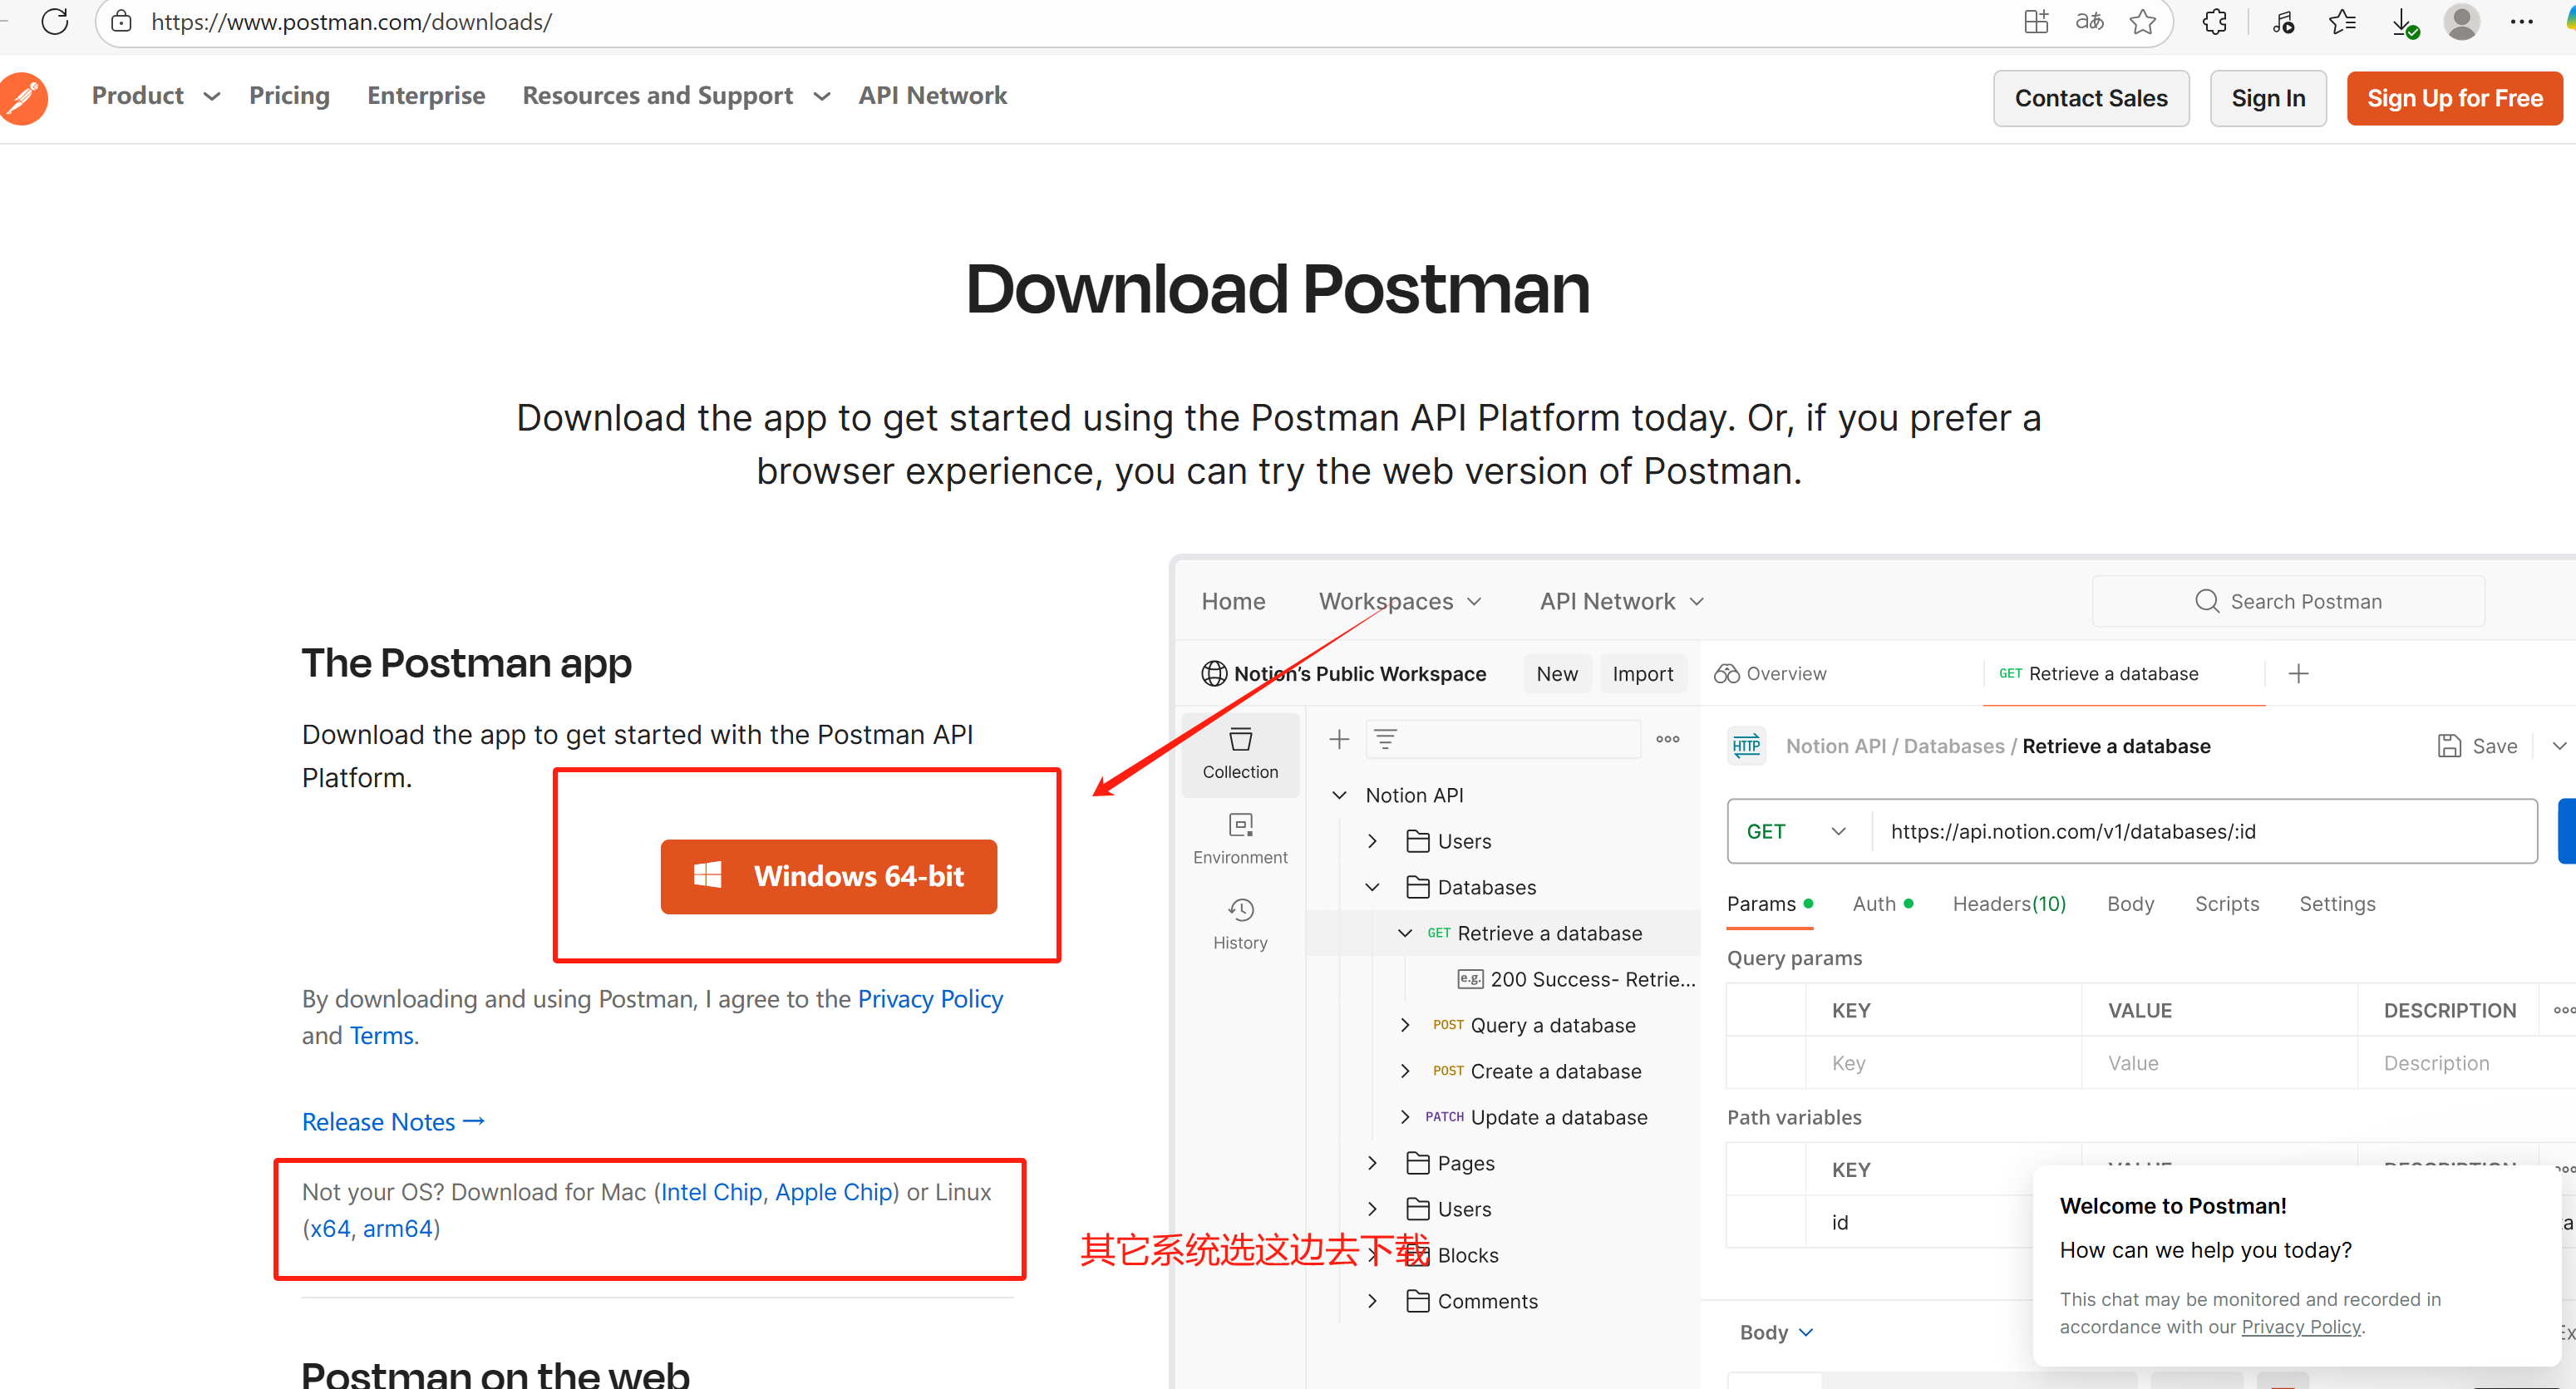2576x1389 pixels.
Task: Click the HTTP request type icon
Action: point(1746,746)
